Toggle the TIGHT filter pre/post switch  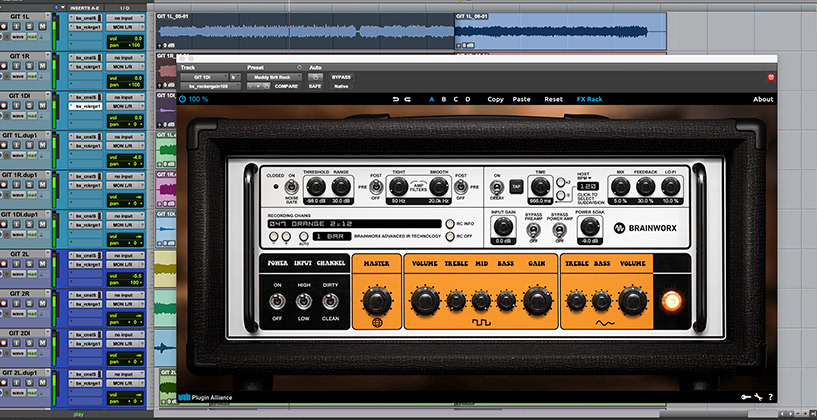tap(376, 186)
